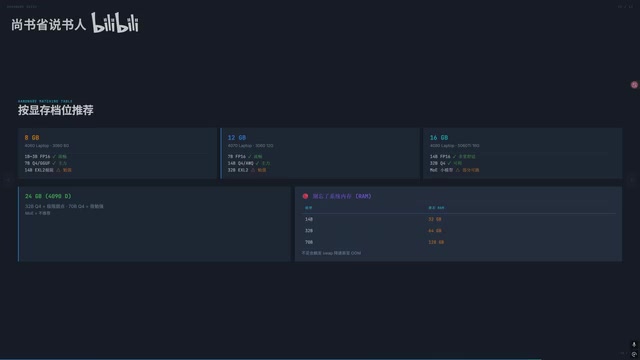Click the RAM panel heading text
The height and width of the screenshot is (360, 640).
pos(342,196)
